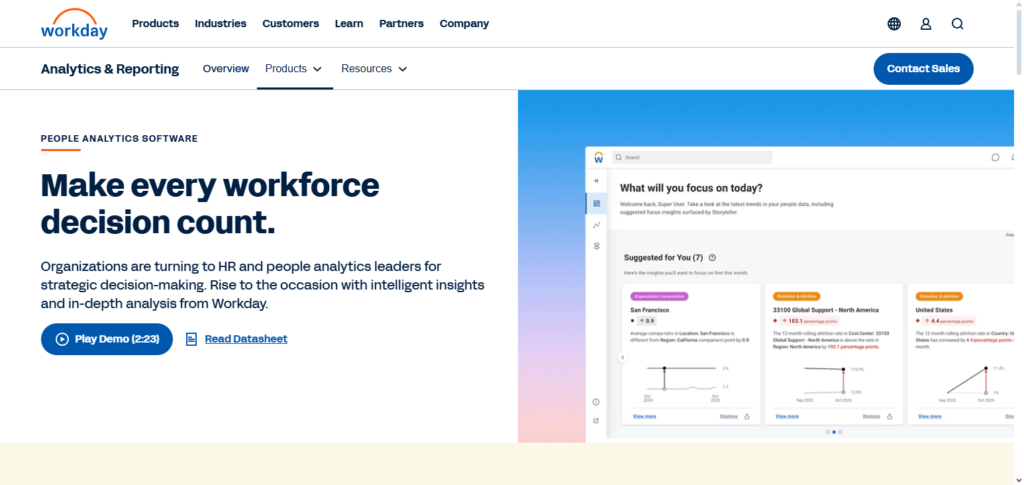
Task: Open the Industries top menu
Action: tap(221, 23)
